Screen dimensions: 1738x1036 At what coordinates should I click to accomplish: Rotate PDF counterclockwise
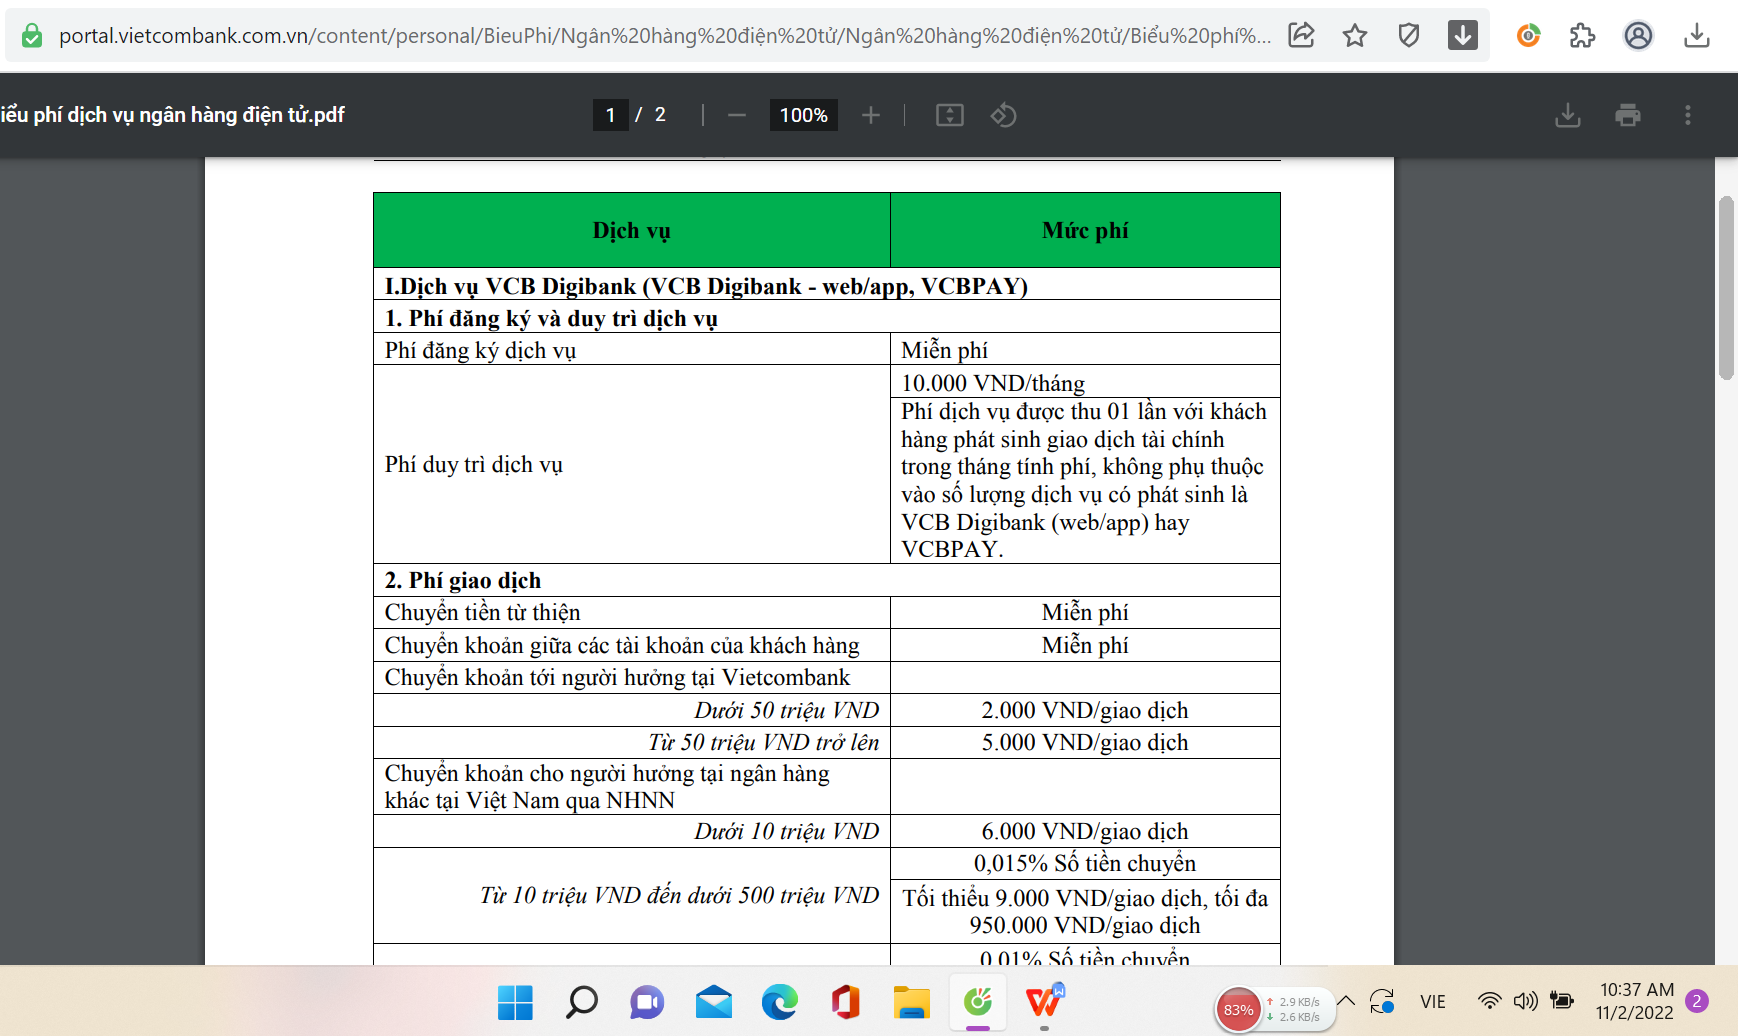click(1003, 115)
